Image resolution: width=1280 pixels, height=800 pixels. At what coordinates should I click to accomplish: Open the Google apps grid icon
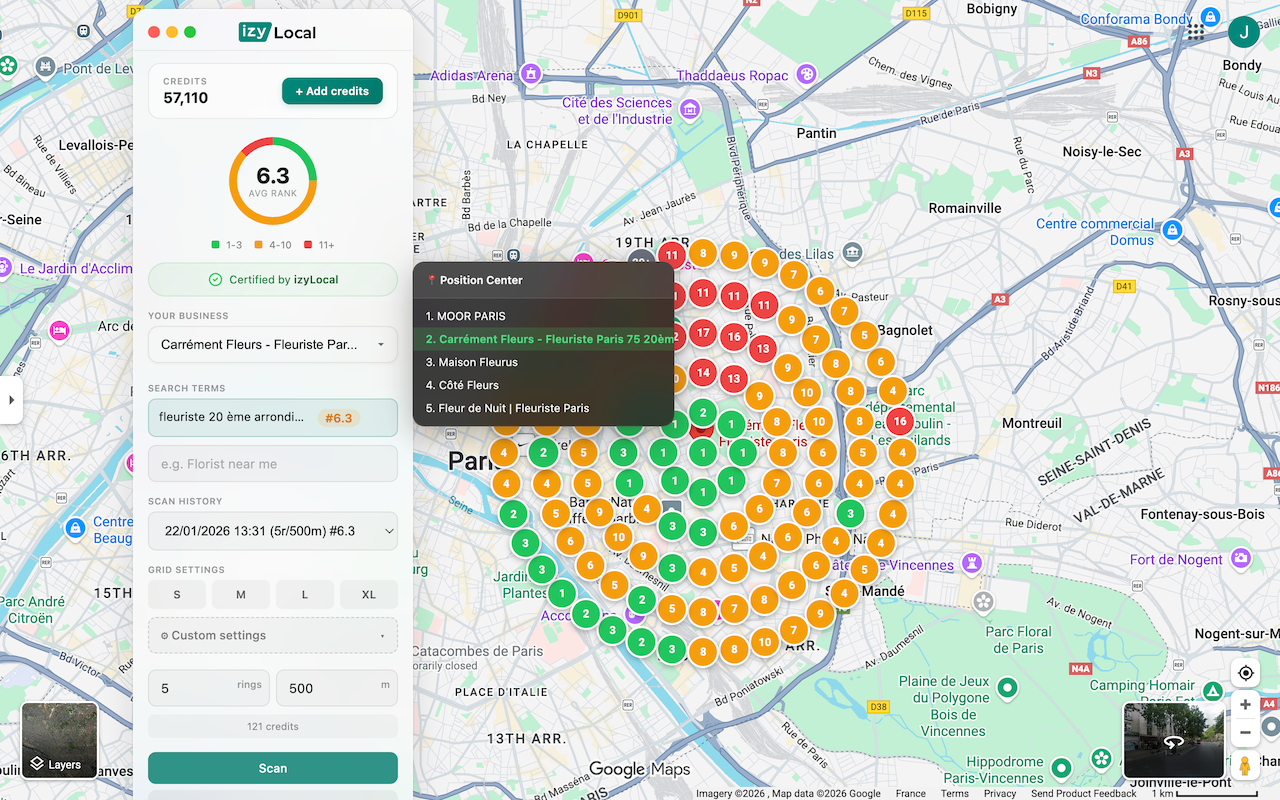[x=1196, y=32]
